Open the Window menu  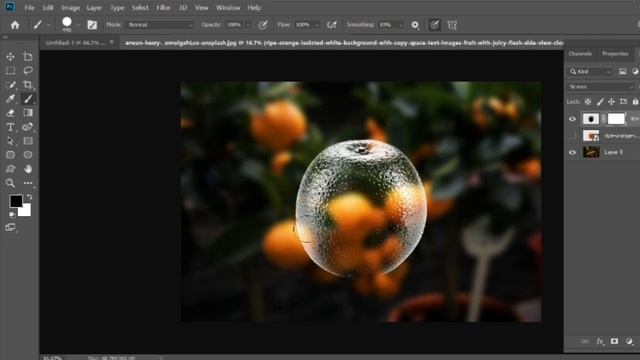pyautogui.click(x=228, y=8)
